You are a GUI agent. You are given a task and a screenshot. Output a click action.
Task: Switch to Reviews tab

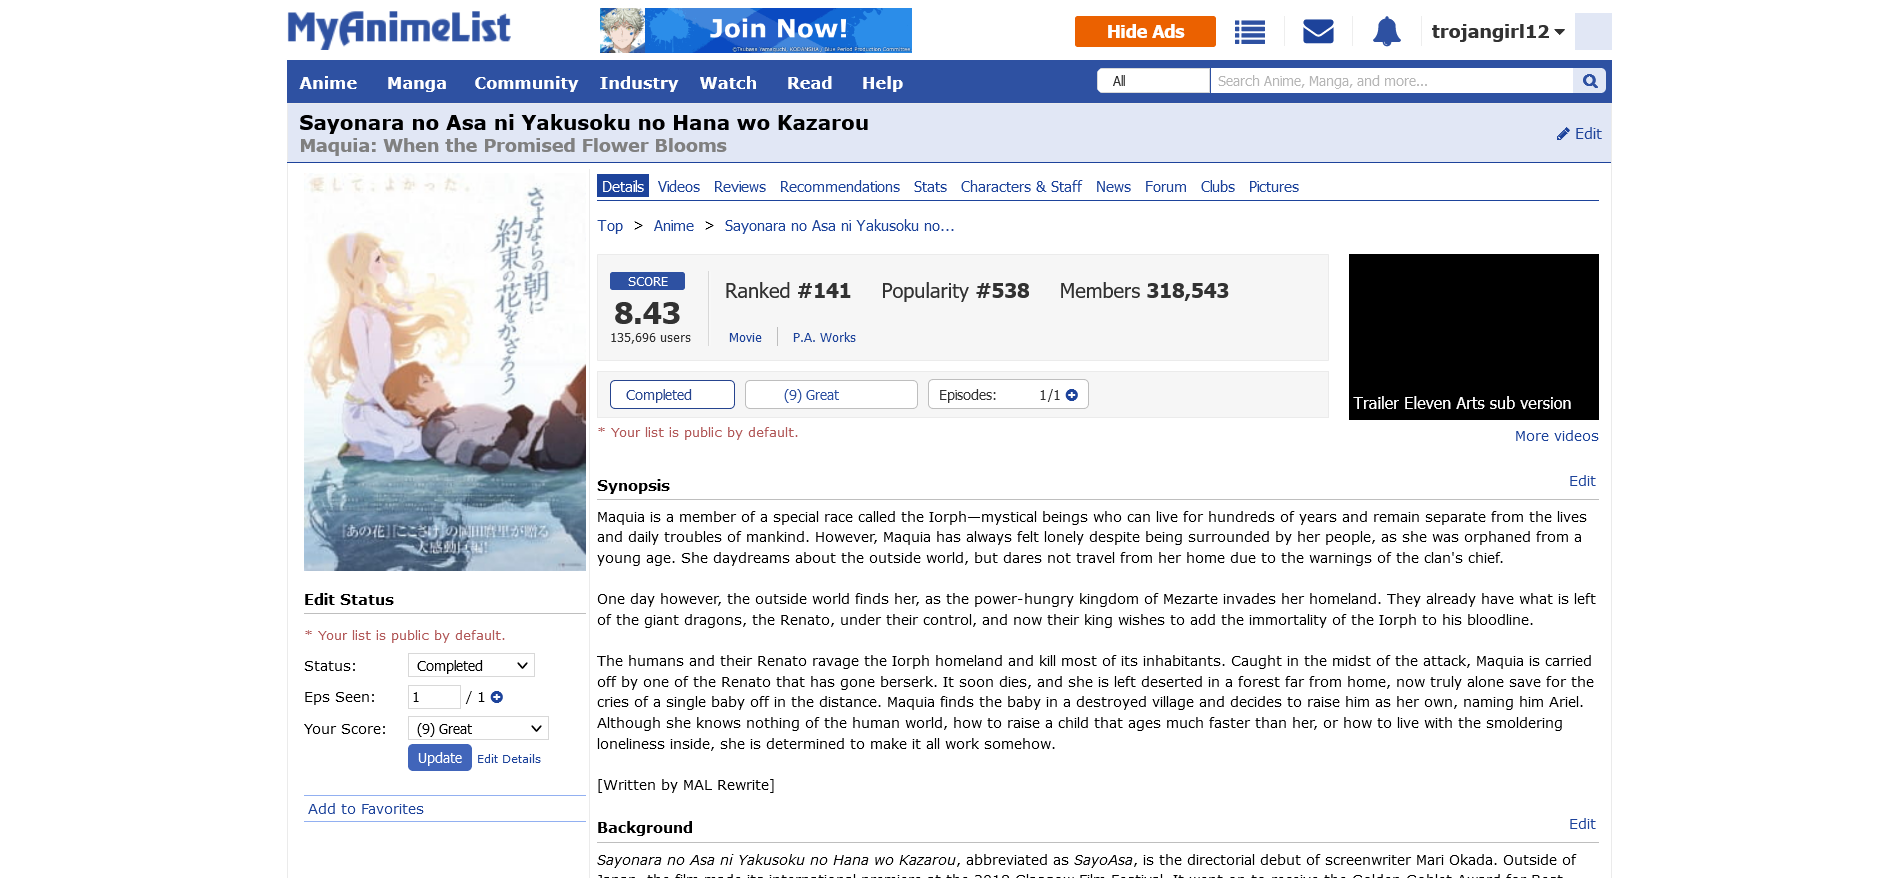740,187
